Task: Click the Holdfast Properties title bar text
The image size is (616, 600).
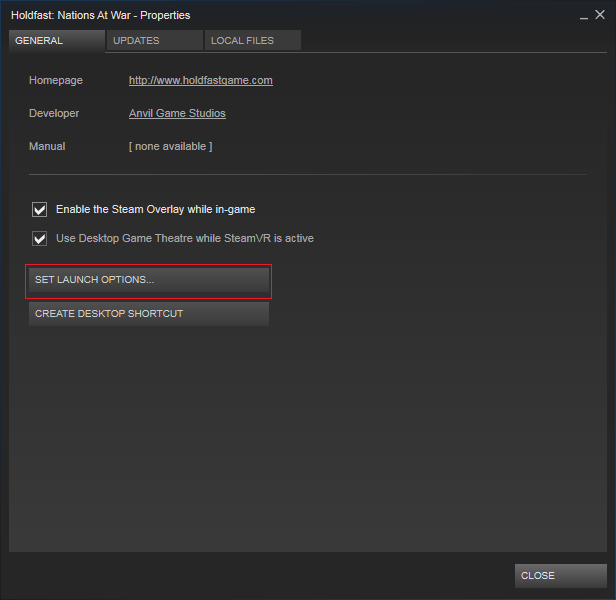Action: (100, 15)
